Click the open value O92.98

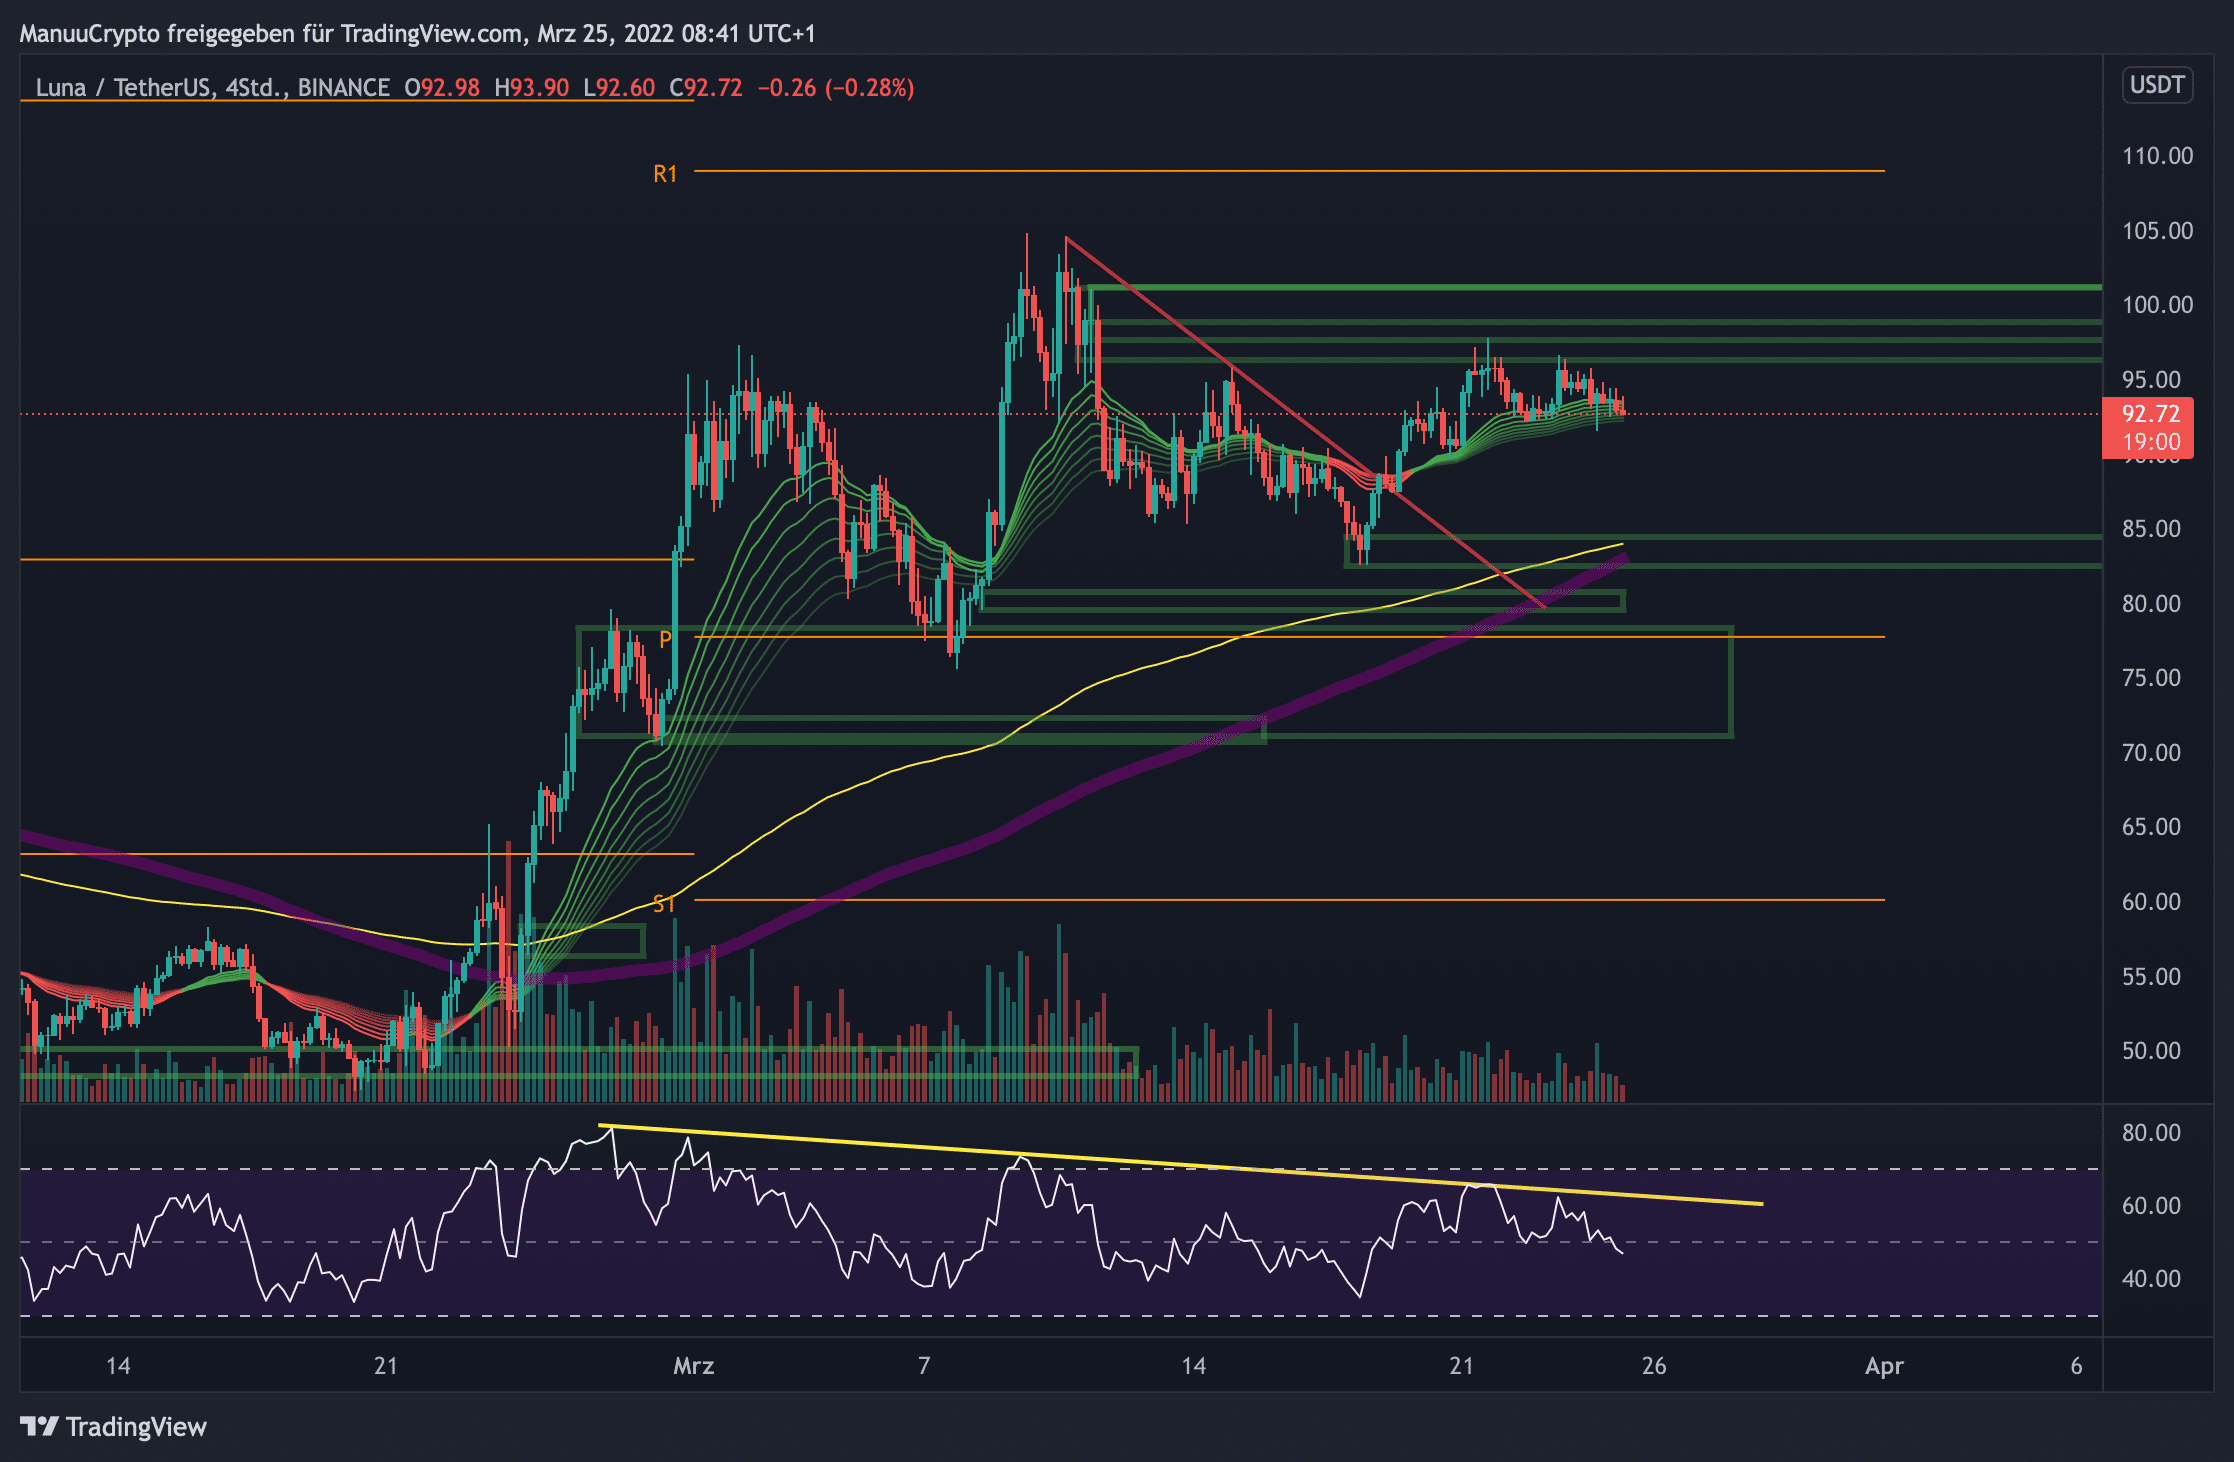click(442, 88)
